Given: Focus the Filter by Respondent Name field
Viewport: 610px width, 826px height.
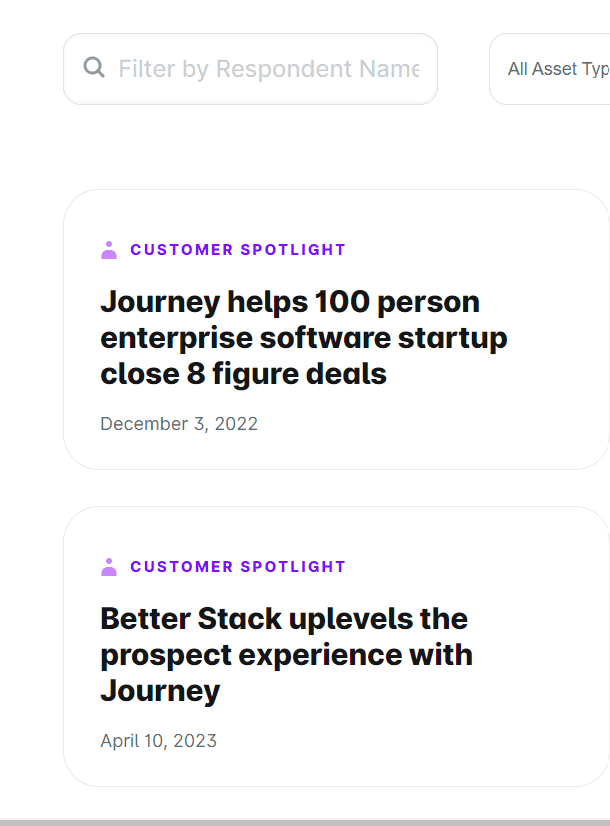Looking at the screenshot, I should coord(268,69).
